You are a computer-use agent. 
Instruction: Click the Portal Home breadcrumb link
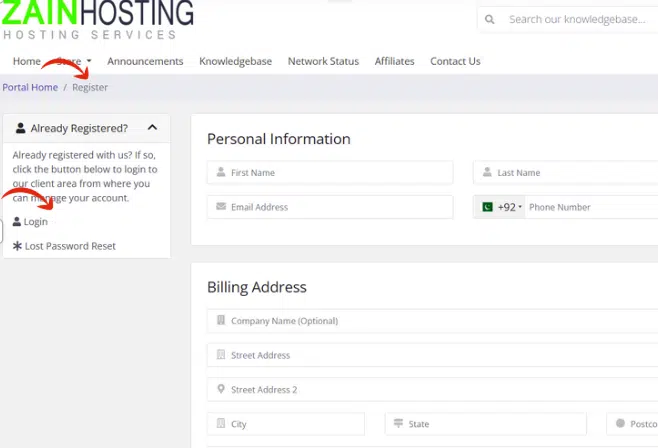pos(30,88)
